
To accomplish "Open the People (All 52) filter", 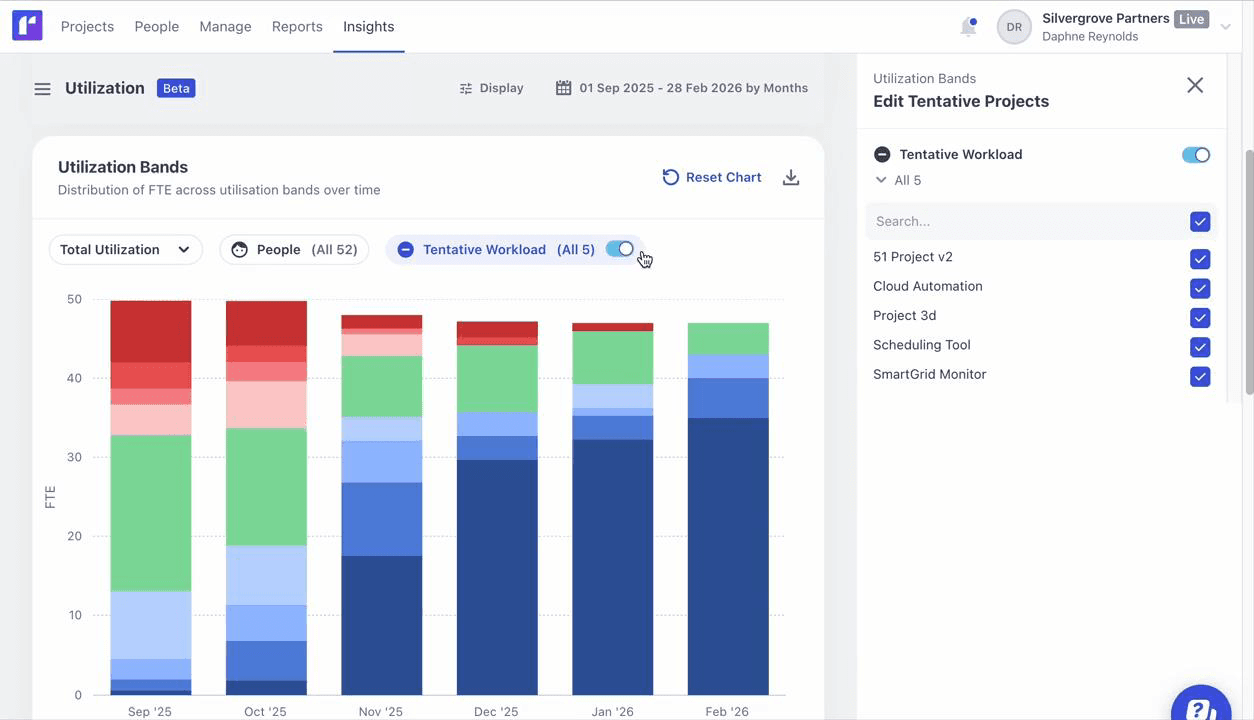I will click(294, 250).
